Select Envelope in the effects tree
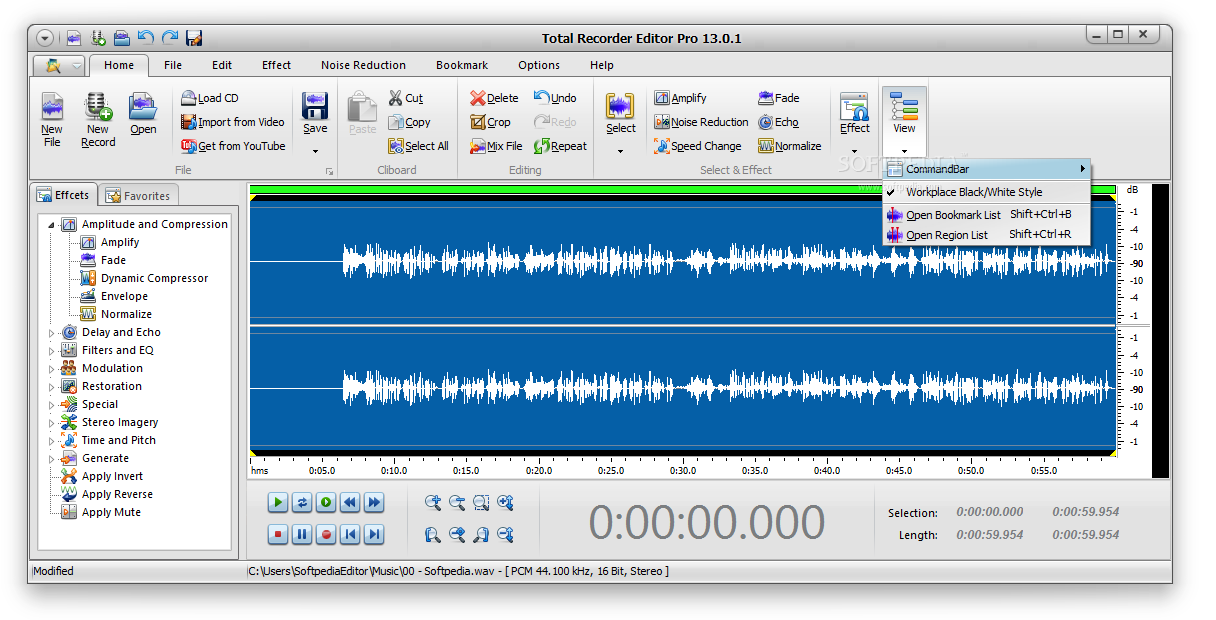 pos(124,297)
